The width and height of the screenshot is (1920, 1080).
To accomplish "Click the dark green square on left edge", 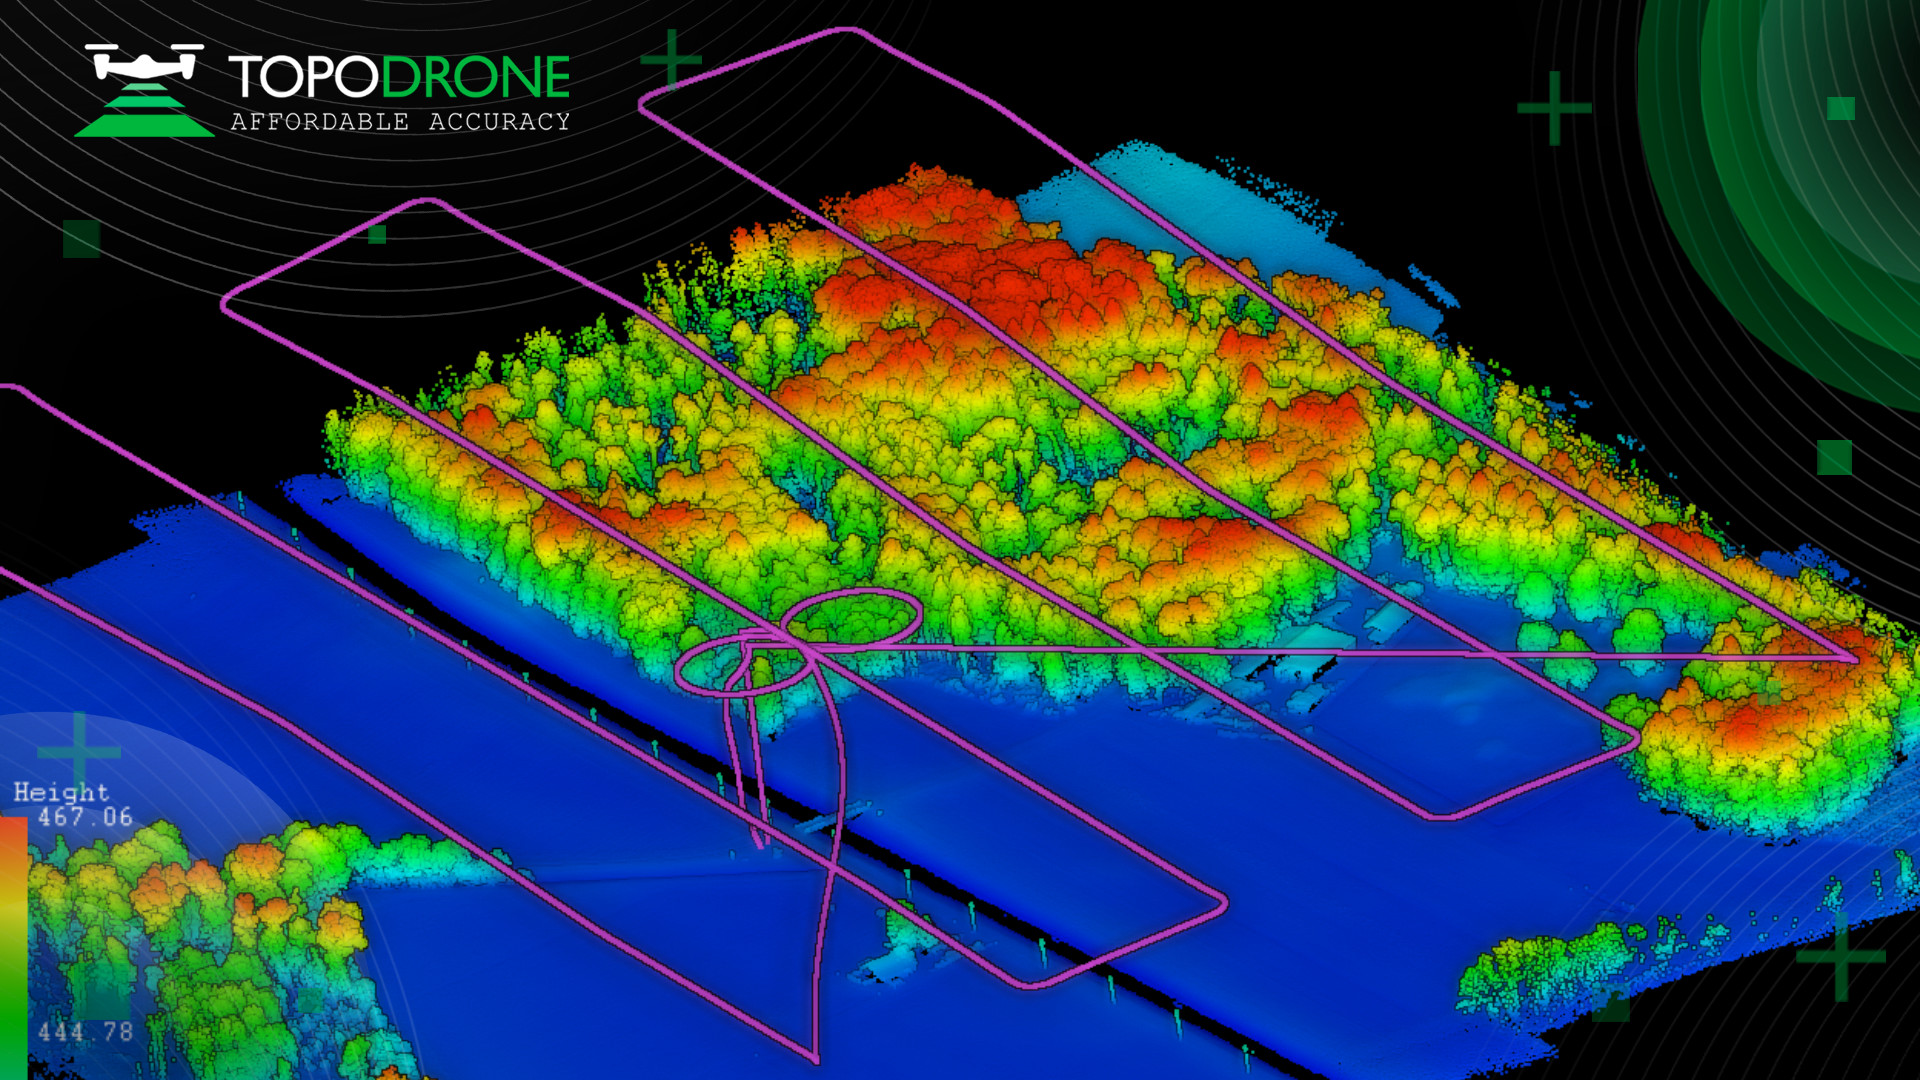I will click(81, 239).
